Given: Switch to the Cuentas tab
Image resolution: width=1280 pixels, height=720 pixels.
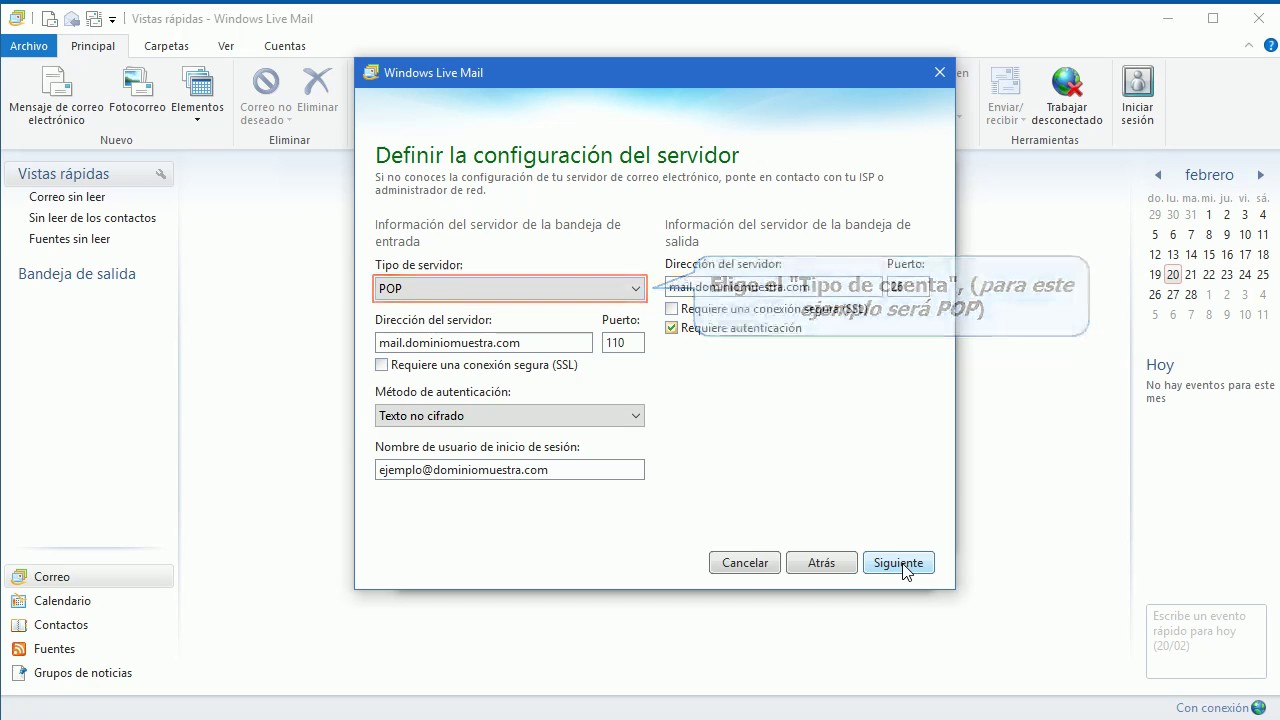Looking at the screenshot, I should click(x=285, y=46).
